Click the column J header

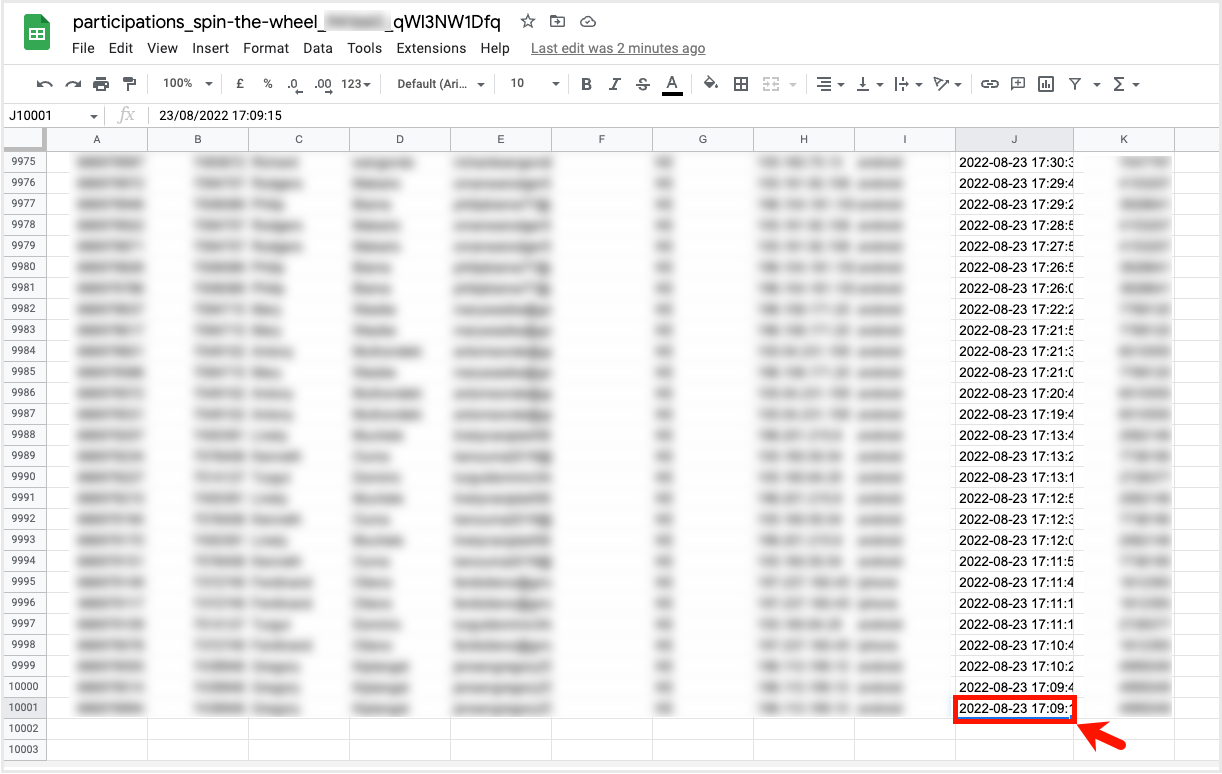pyautogui.click(x=1014, y=140)
